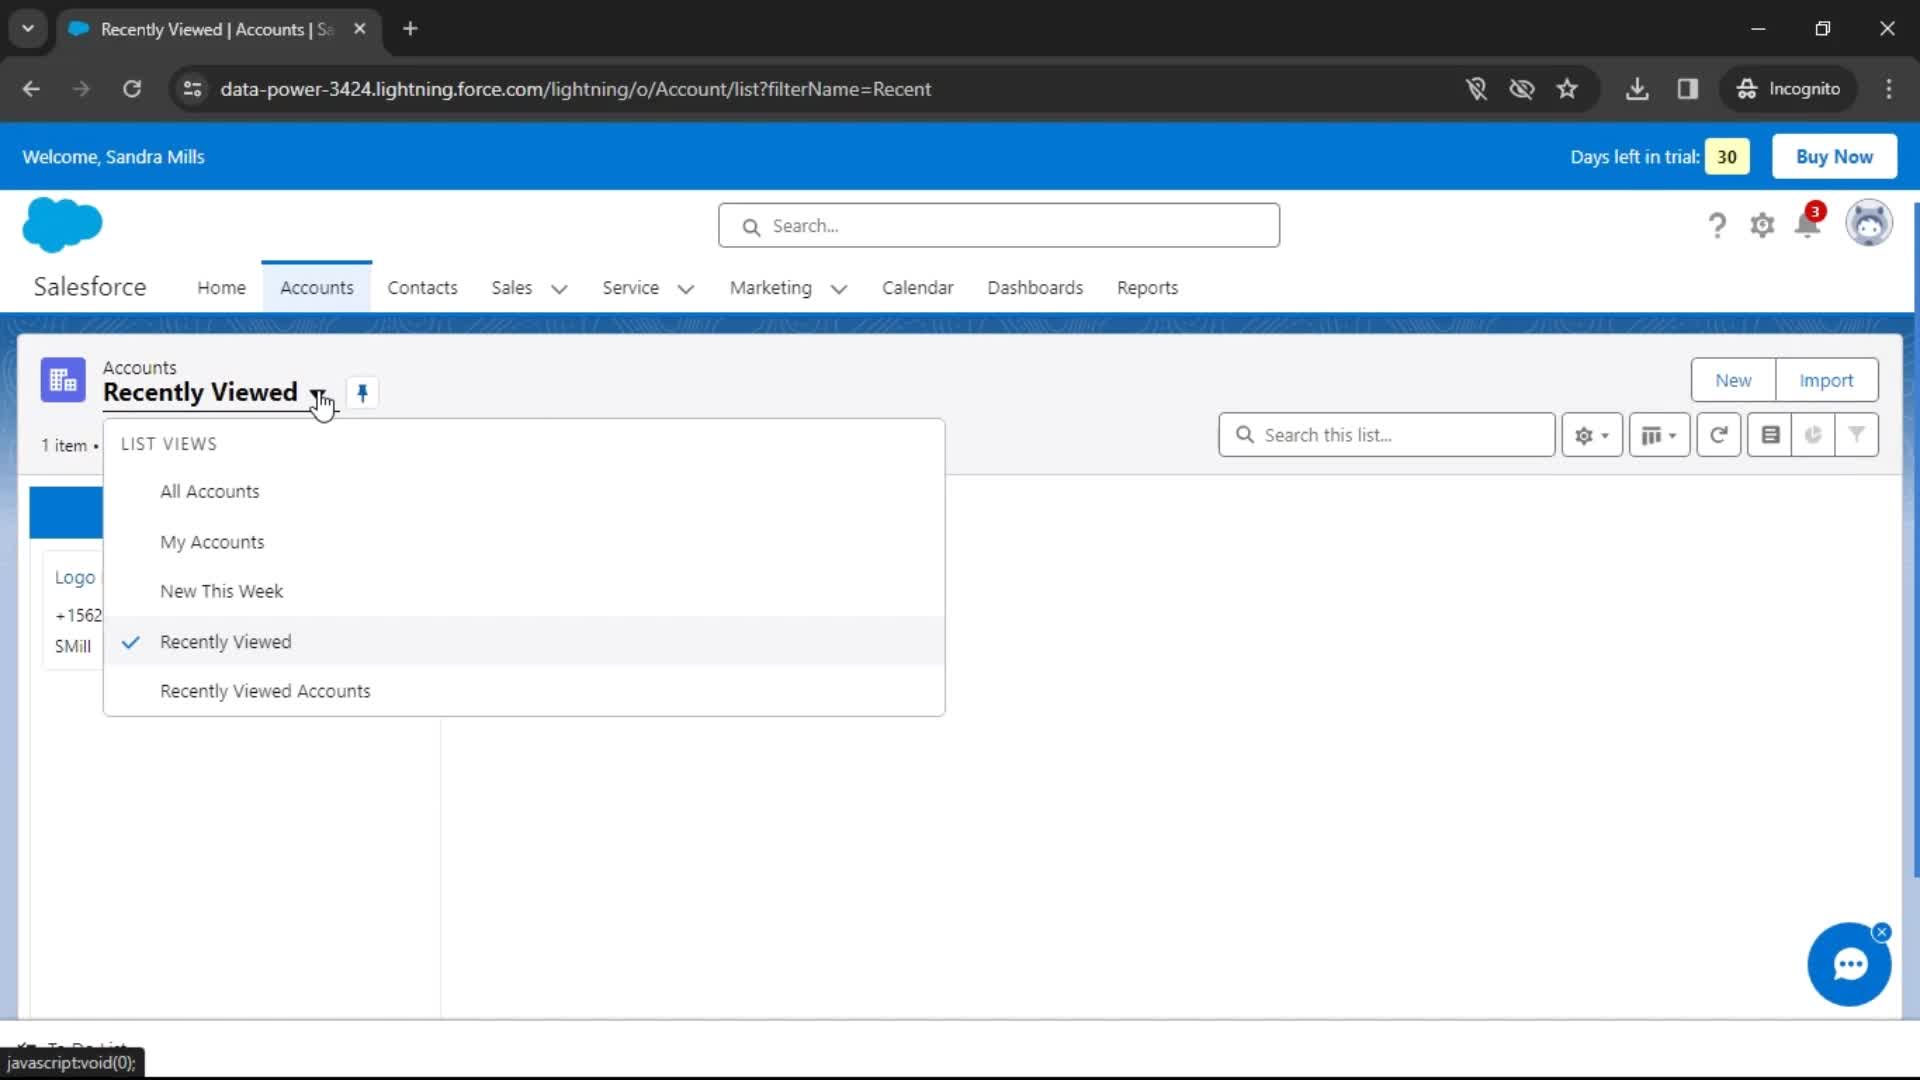Dismiss the chat bubble with its X
1920x1080 pixels.
(1882, 932)
